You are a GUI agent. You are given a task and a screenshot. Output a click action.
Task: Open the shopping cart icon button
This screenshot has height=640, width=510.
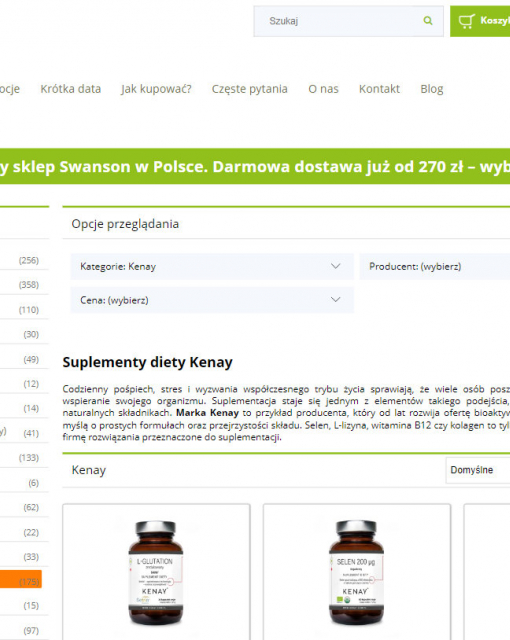(x=480, y=21)
